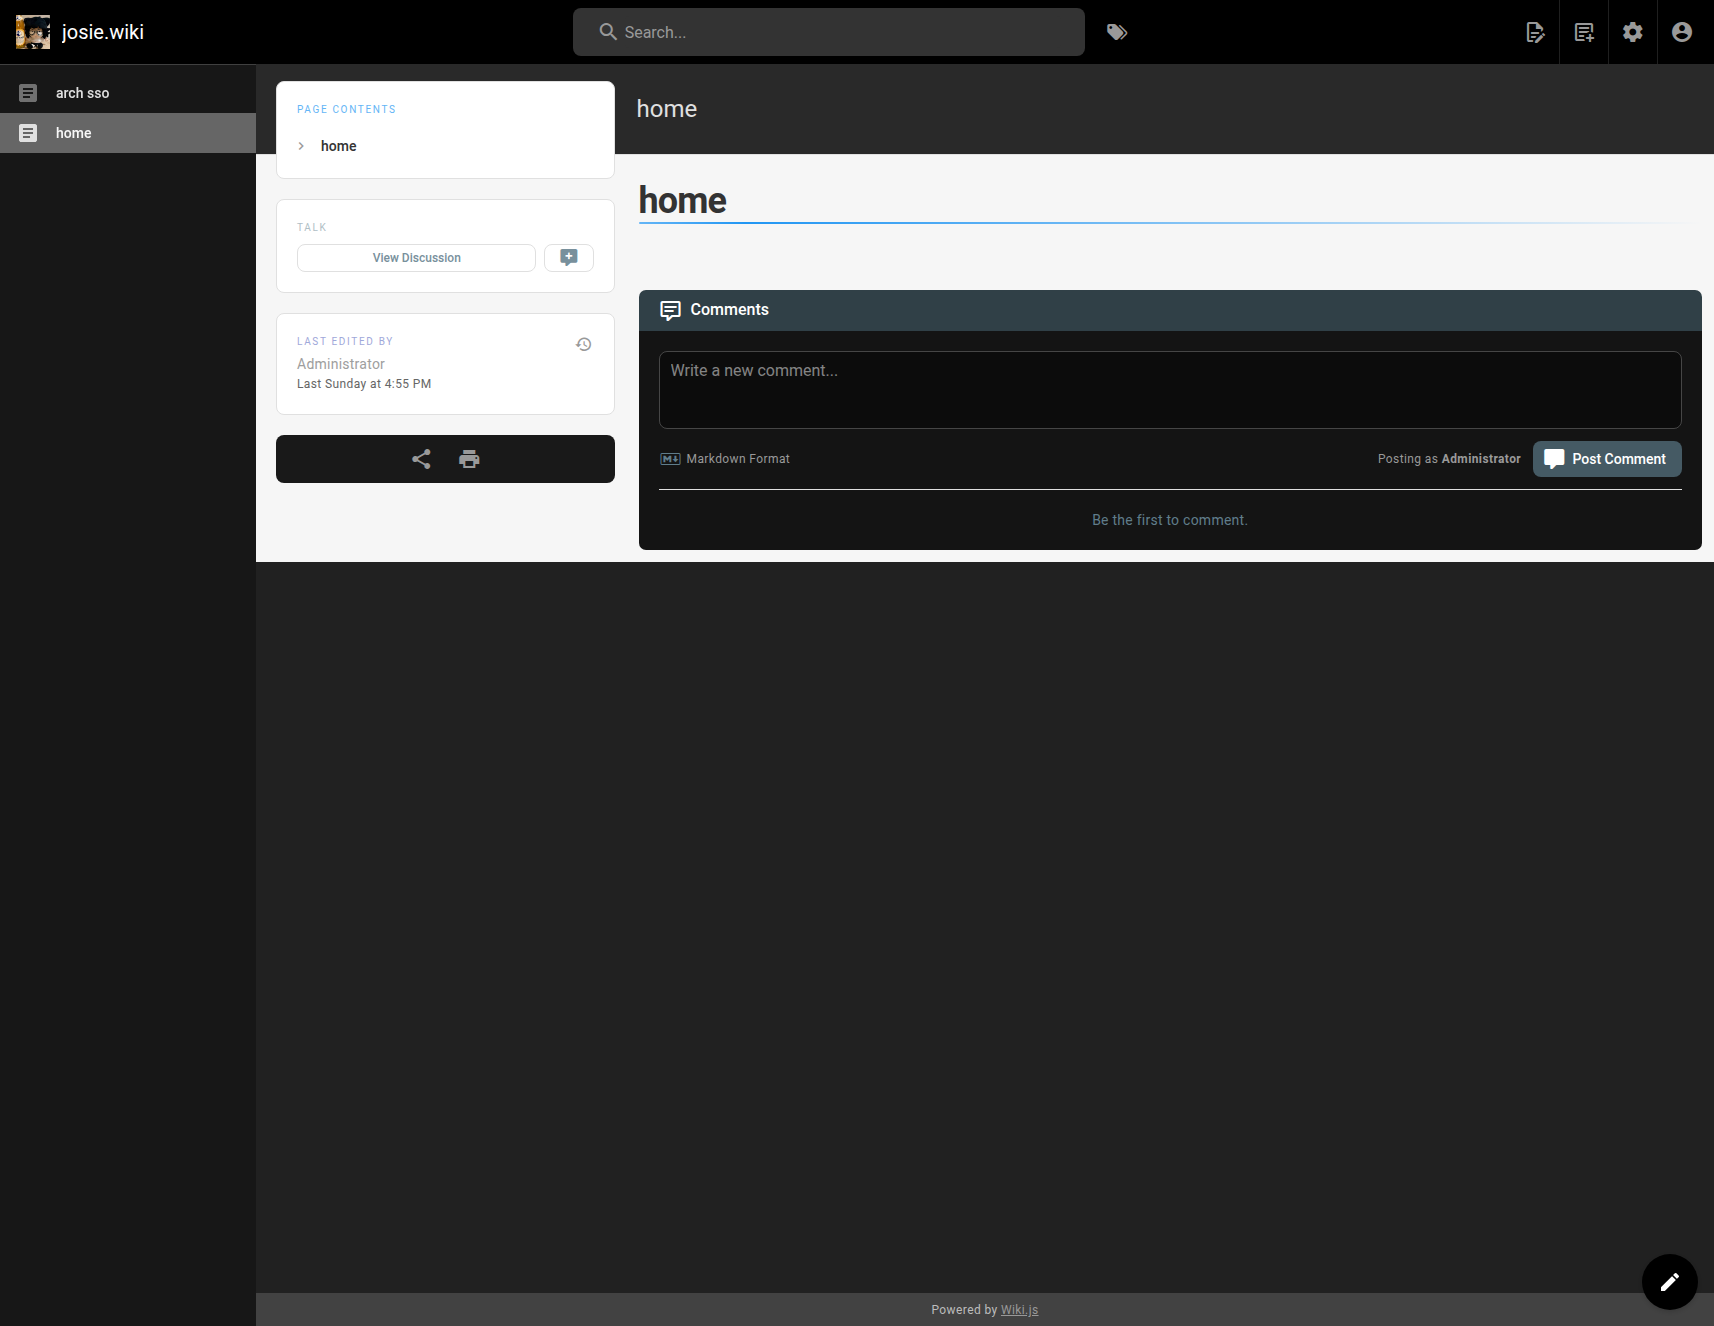Click the add discussion comment icon
This screenshot has width=1714, height=1326.
point(569,258)
